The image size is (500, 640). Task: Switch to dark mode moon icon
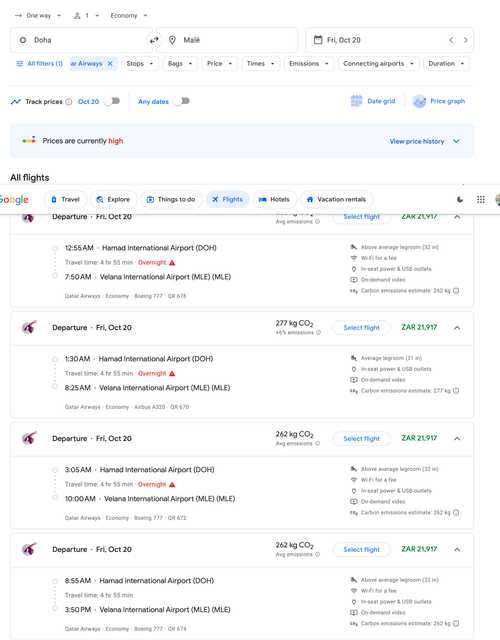460,199
